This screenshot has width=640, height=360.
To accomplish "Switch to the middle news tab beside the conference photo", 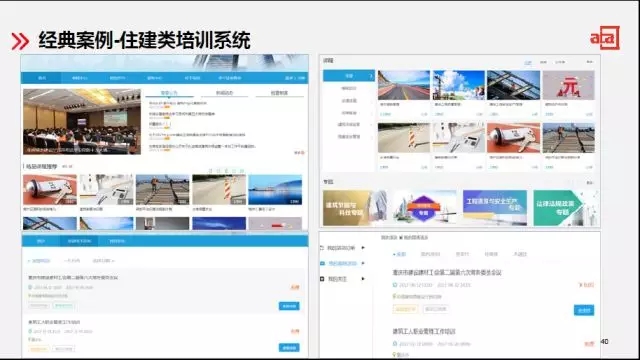I will (x=224, y=93).
